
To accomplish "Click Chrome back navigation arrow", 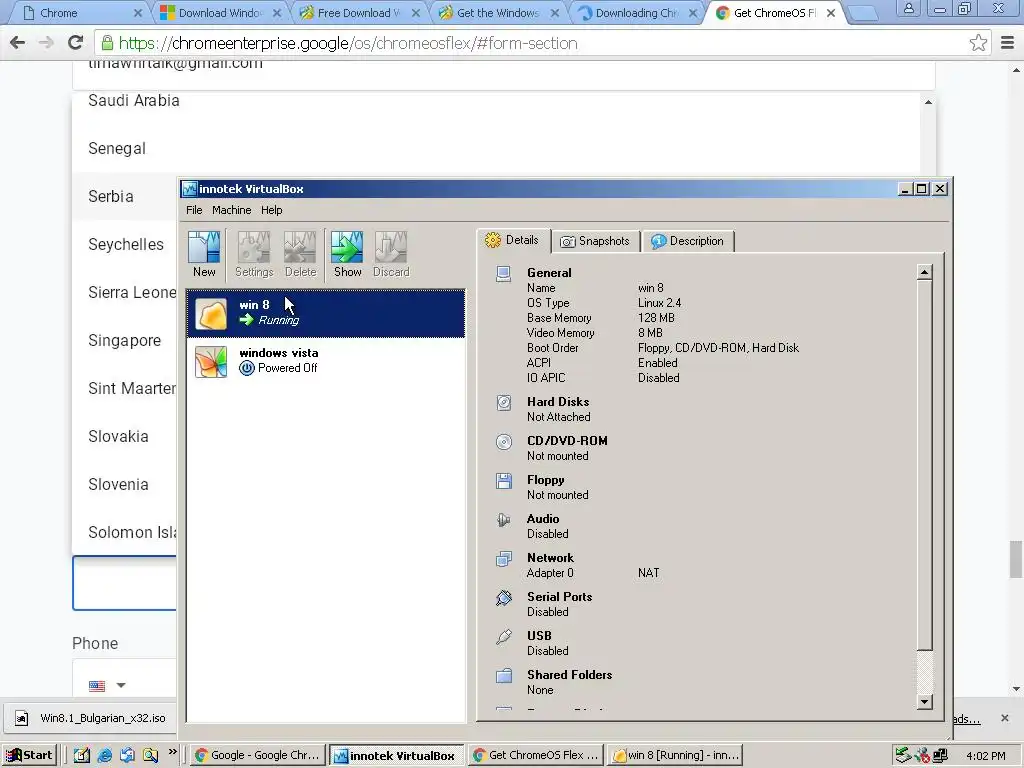I will (x=18, y=43).
